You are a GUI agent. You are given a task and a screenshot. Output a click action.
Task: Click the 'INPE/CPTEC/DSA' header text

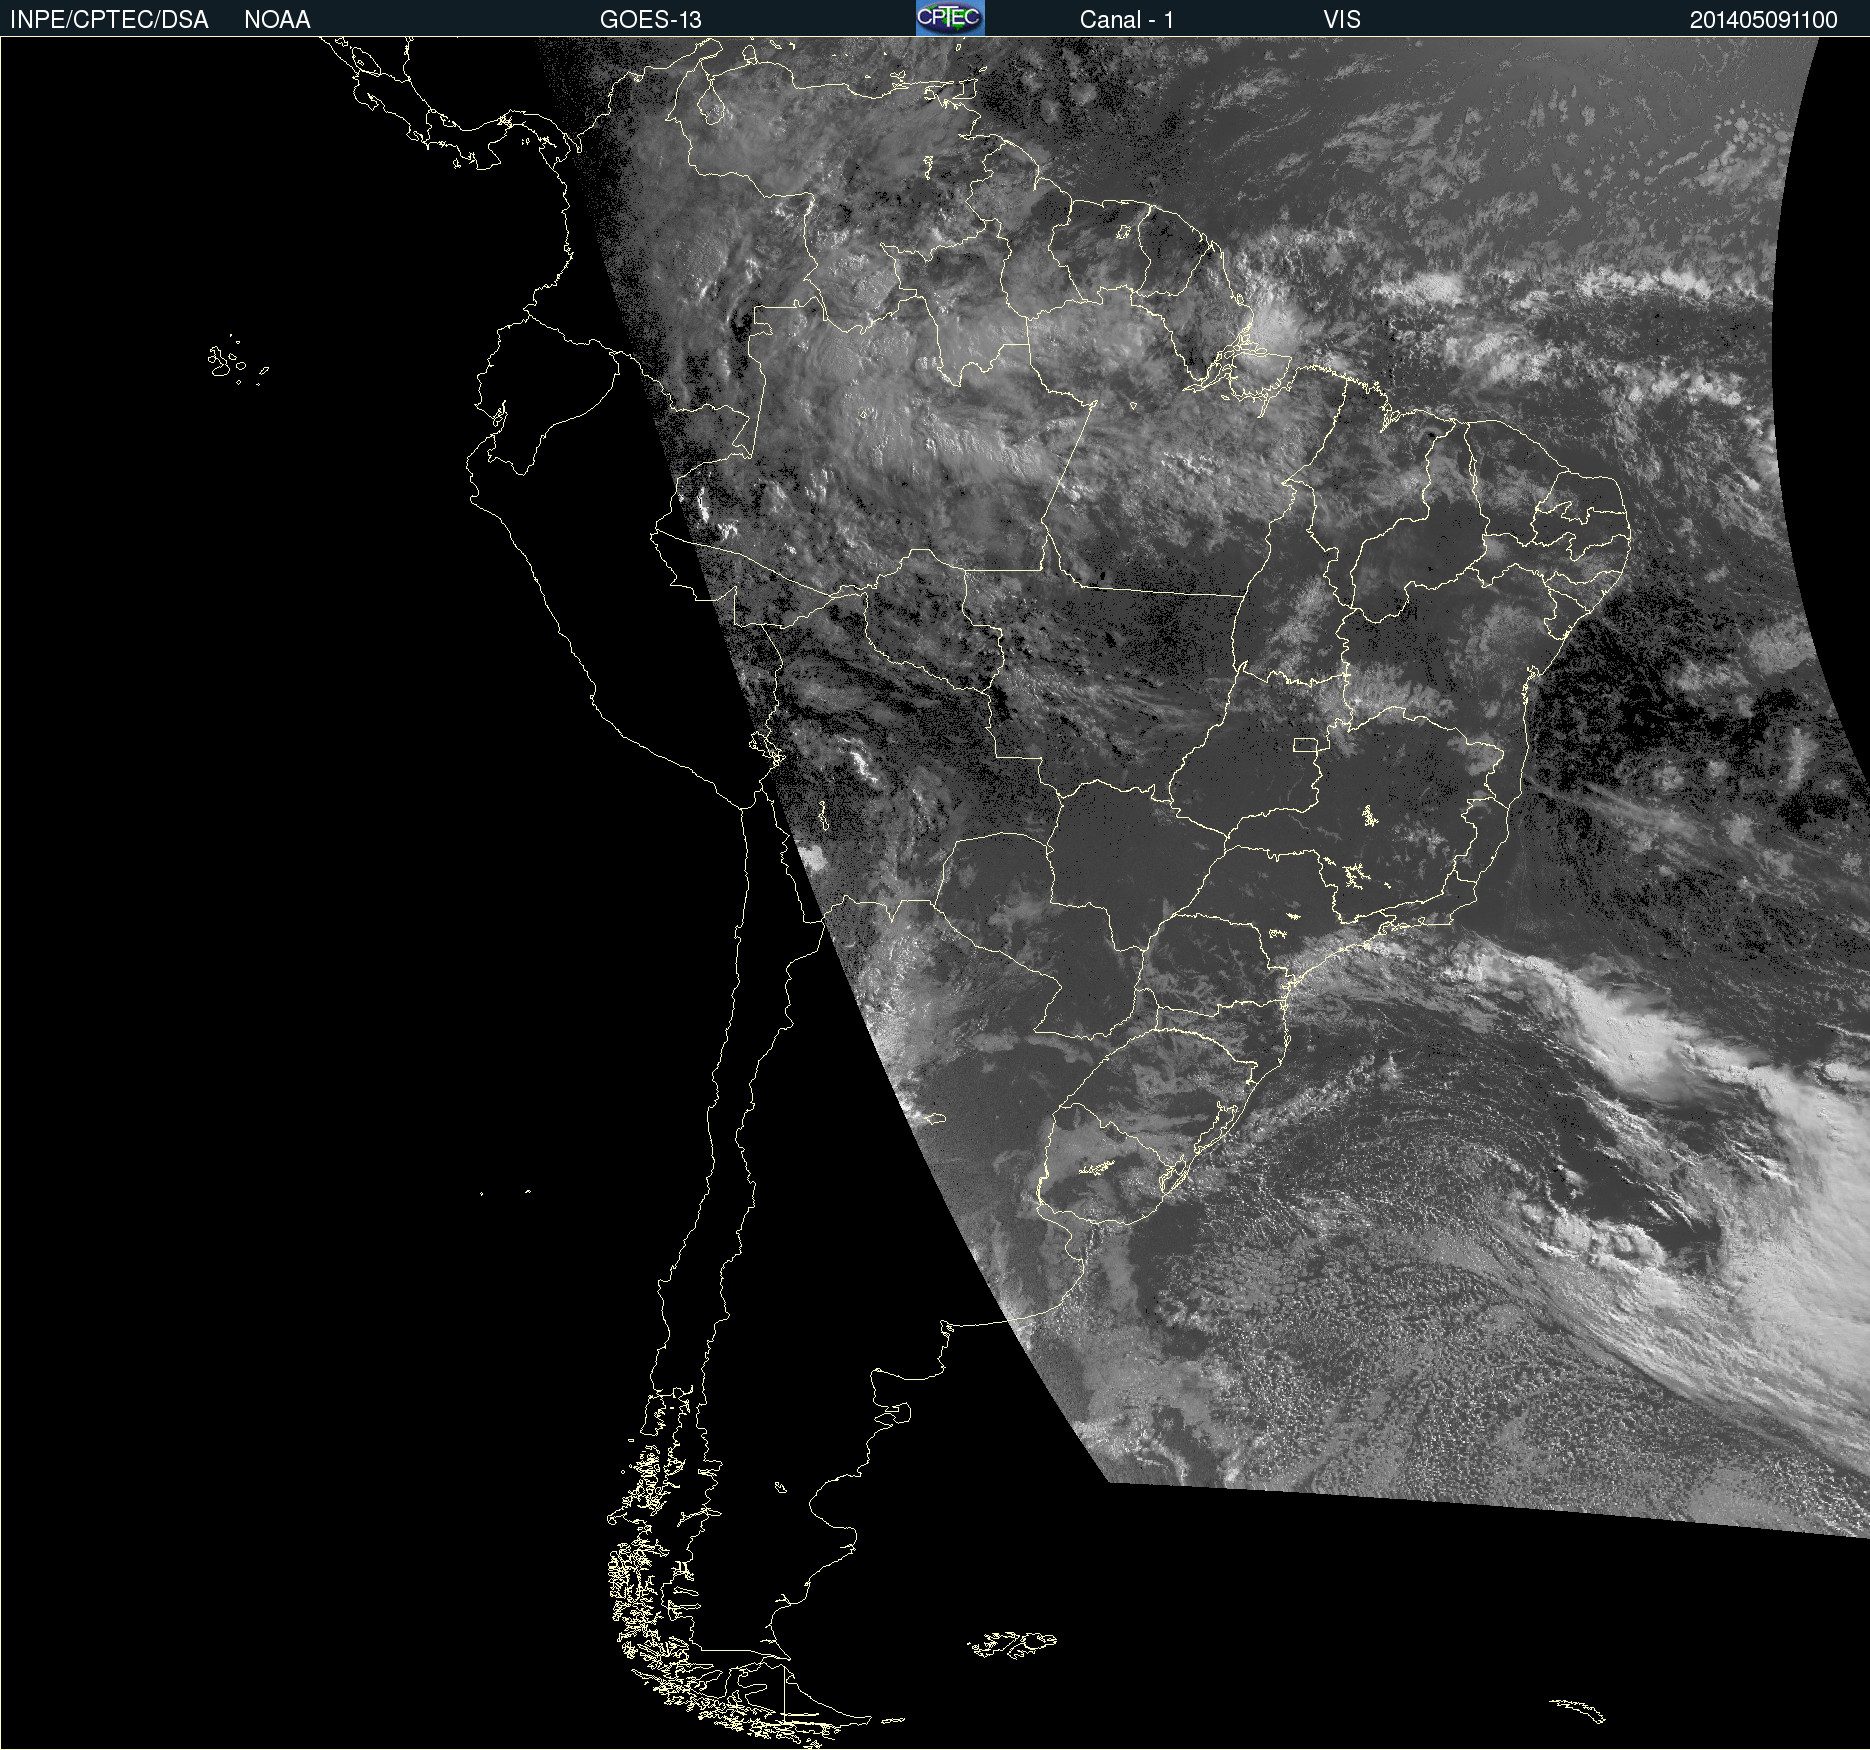109,20
